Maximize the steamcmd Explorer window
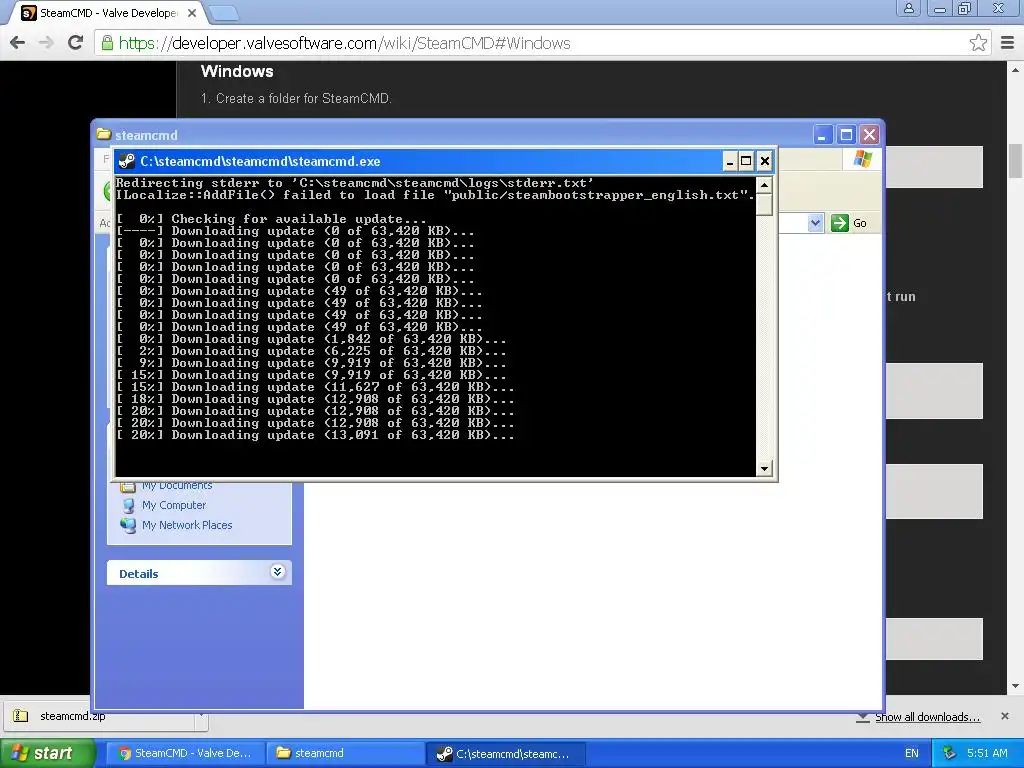Viewport: 1024px width, 768px height. pyautogui.click(x=846, y=135)
